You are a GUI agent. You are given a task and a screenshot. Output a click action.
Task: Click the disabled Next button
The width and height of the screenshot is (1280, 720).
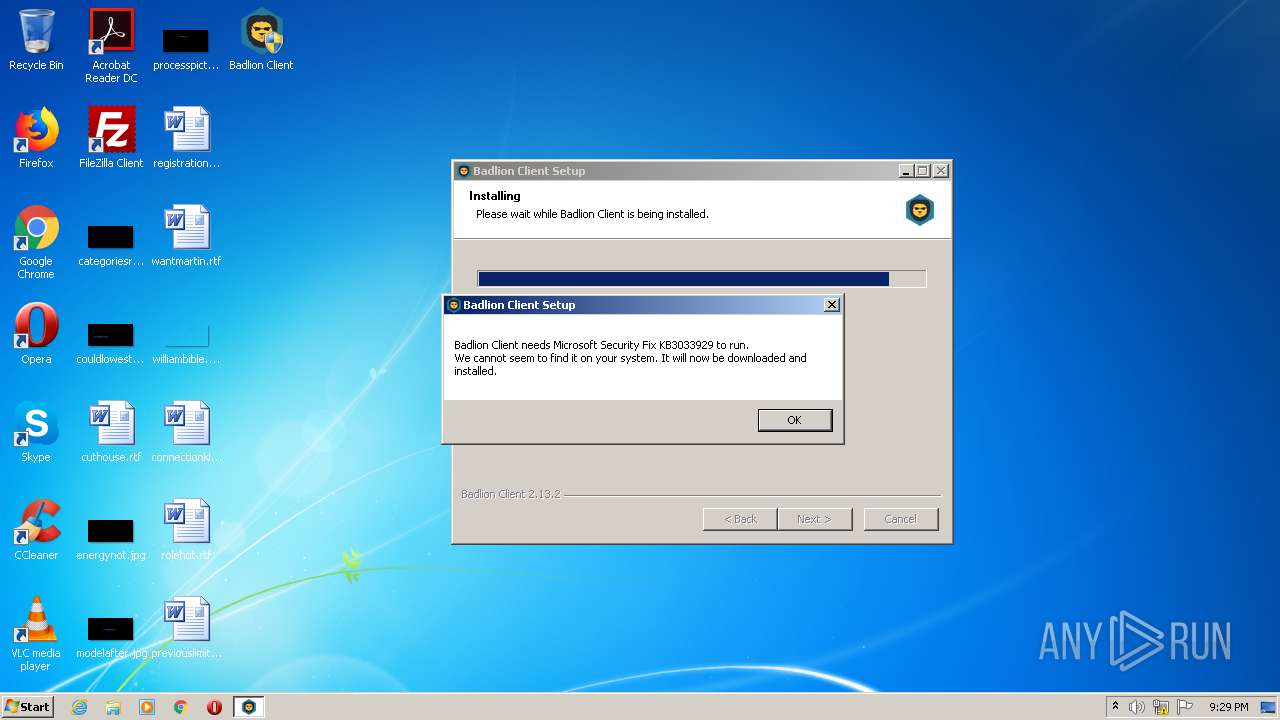(x=815, y=519)
